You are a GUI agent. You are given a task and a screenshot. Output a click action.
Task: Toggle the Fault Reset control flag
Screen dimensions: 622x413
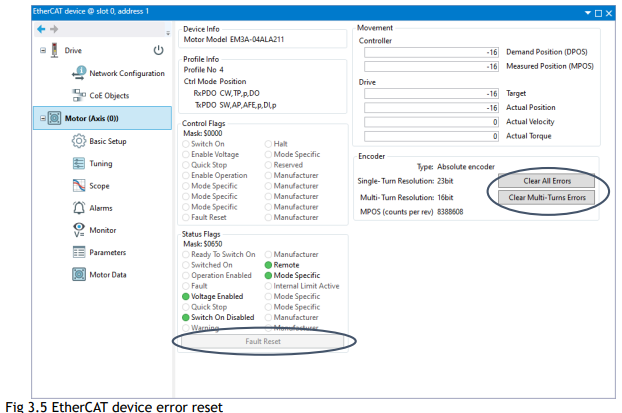pyautogui.click(x=185, y=217)
